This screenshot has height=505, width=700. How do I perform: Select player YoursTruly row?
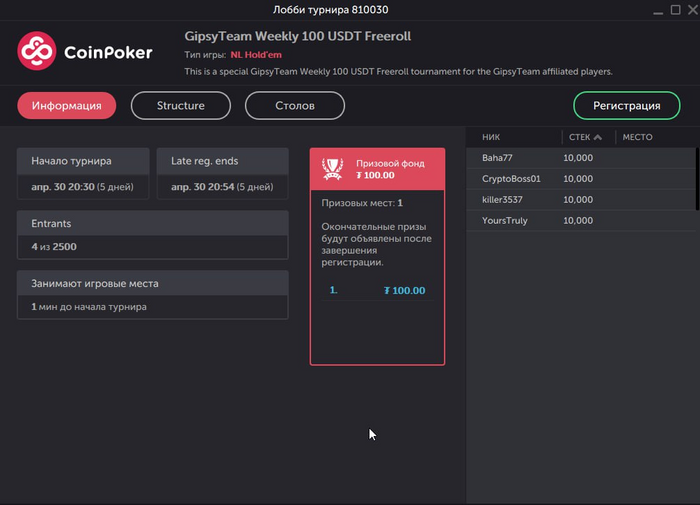click(x=581, y=221)
